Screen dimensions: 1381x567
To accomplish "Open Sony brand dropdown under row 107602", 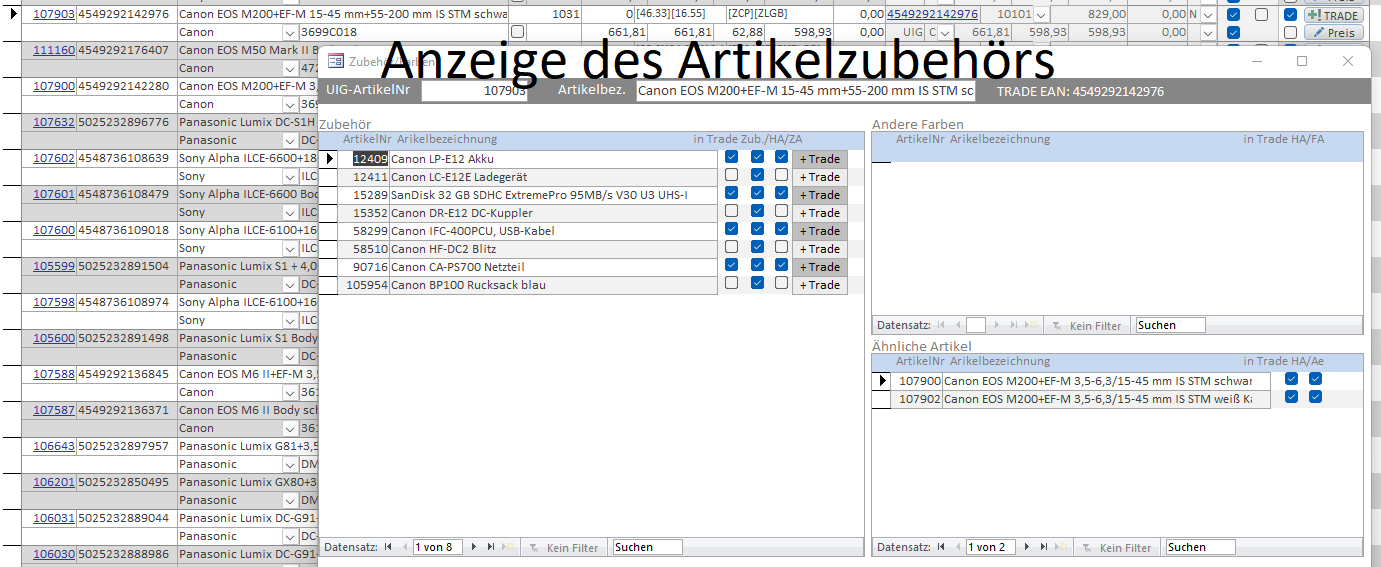I will 289,177.
